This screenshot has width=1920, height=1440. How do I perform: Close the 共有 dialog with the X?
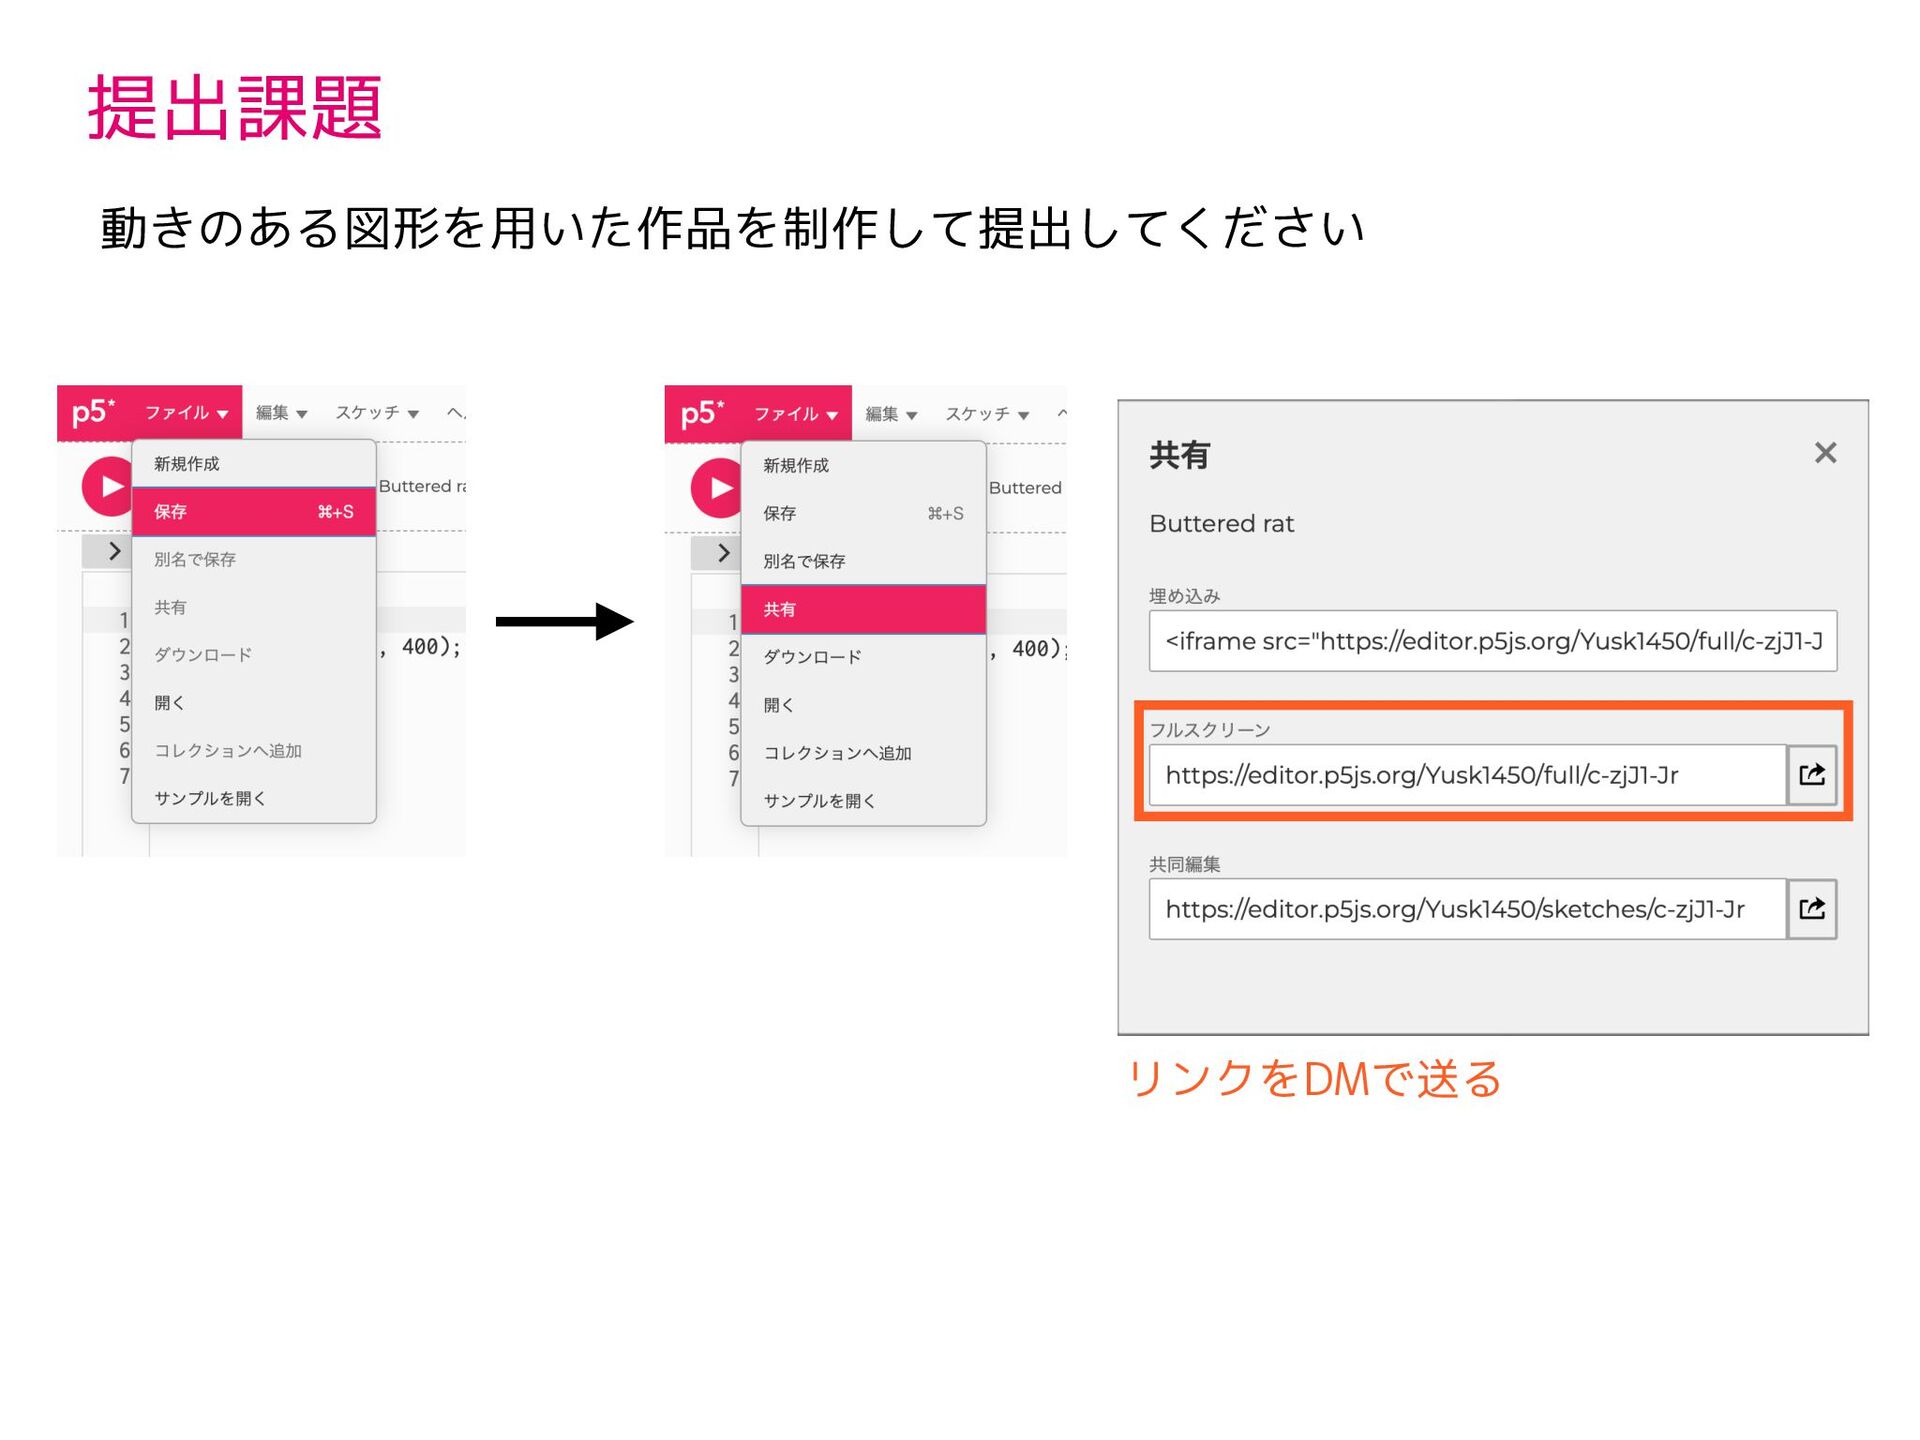click(x=1825, y=453)
